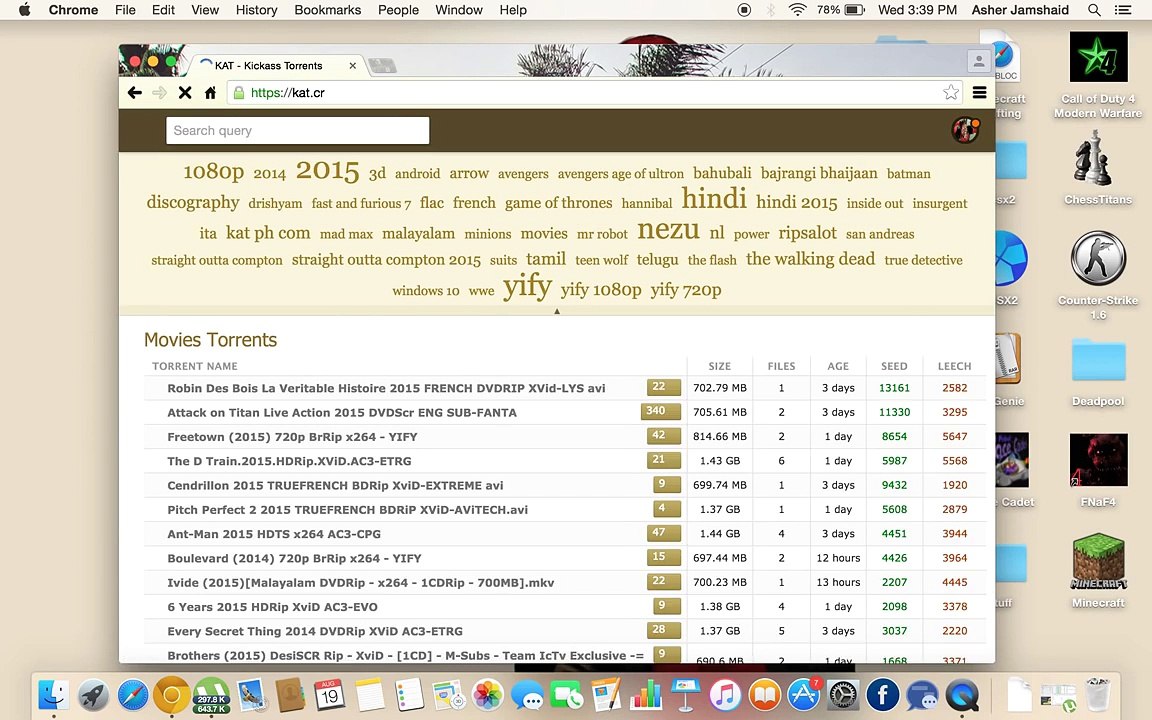Open Safari from the dock
The image size is (1152, 720).
132,694
